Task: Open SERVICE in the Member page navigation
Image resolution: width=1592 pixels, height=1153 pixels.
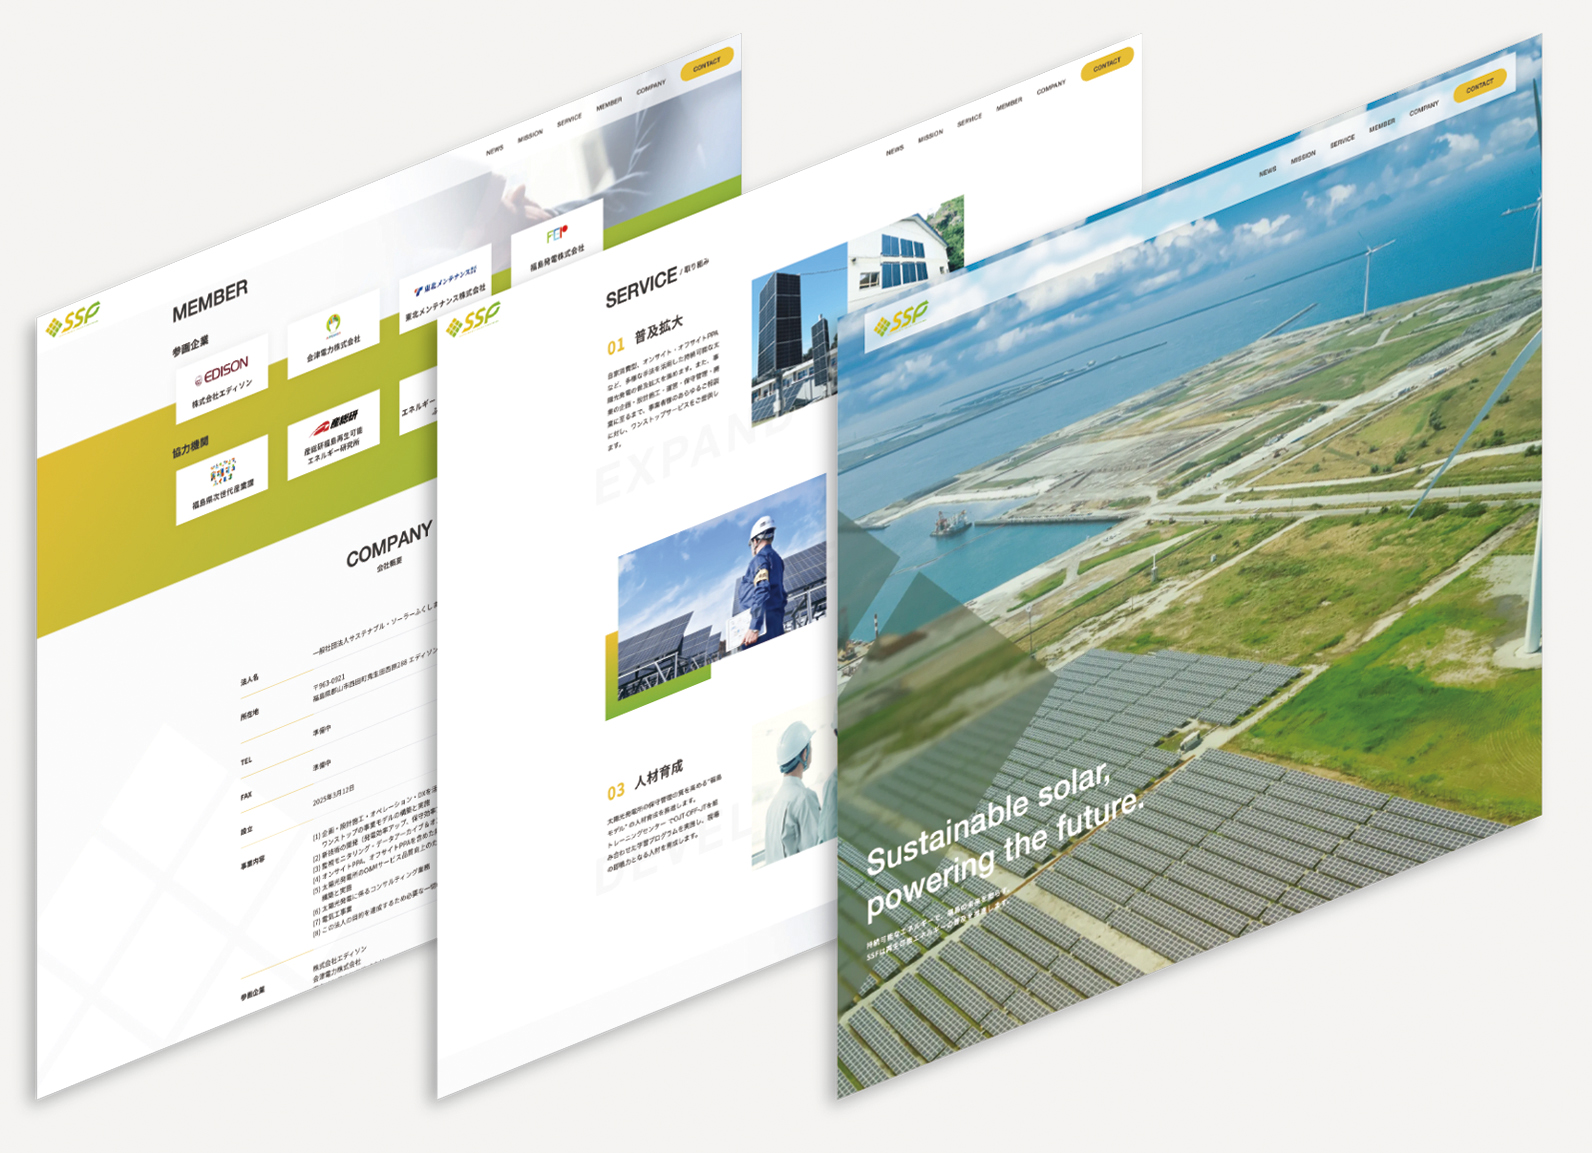Action: pos(569,119)
